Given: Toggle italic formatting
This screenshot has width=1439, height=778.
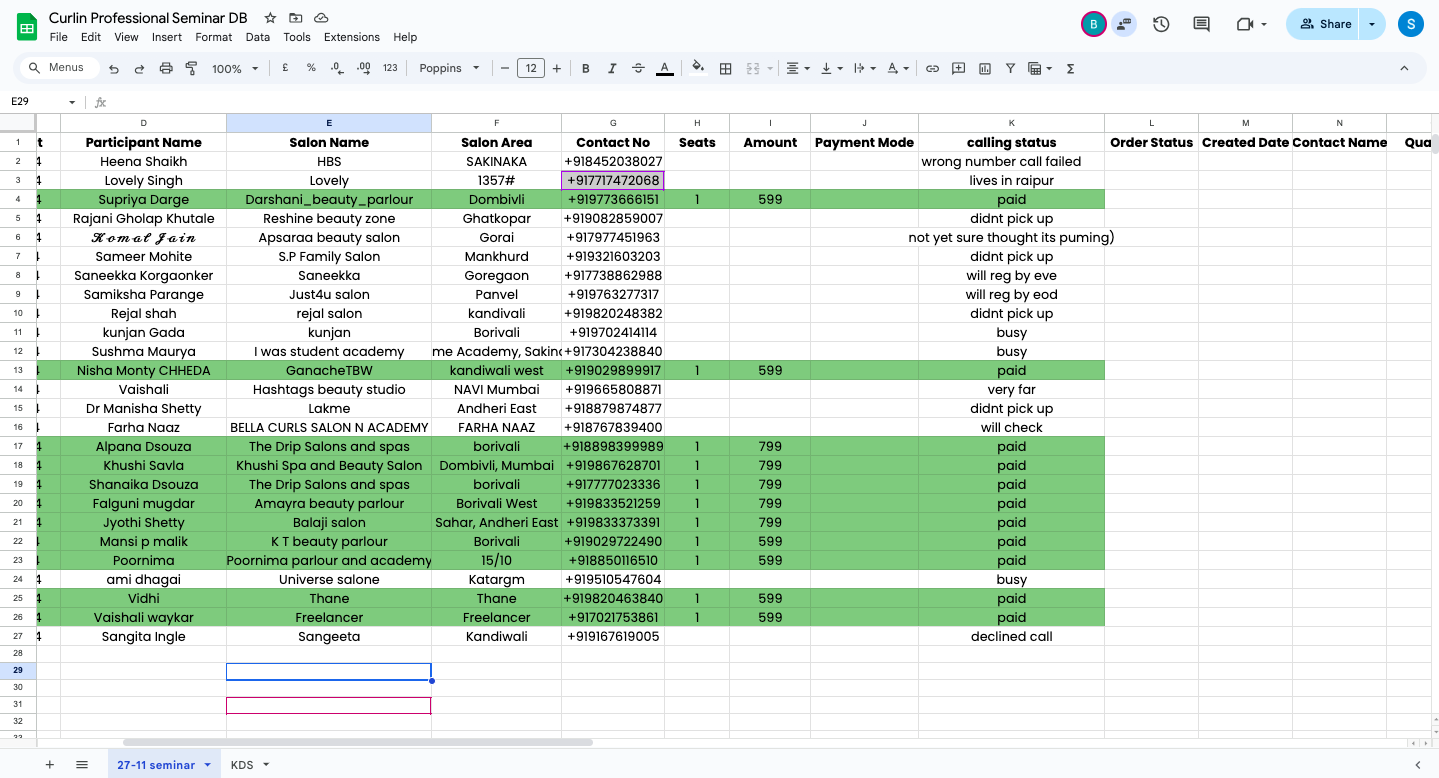Looking at the screenshot, I should (612, 69).
